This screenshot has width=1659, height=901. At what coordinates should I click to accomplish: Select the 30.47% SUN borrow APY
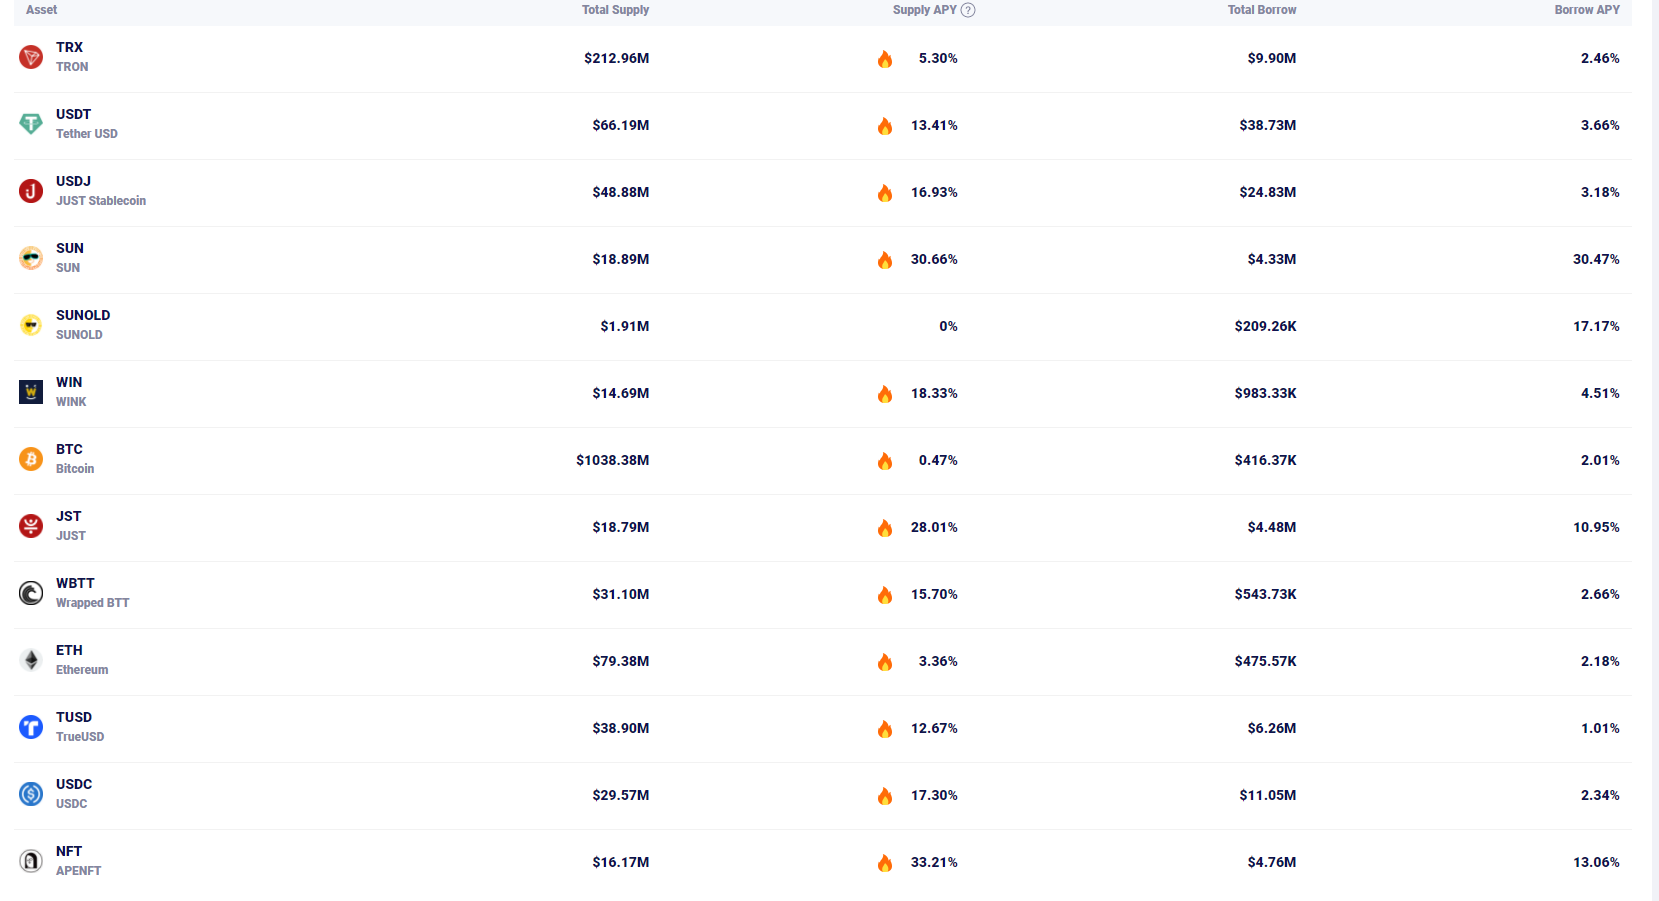click(x=1596, y=259)
